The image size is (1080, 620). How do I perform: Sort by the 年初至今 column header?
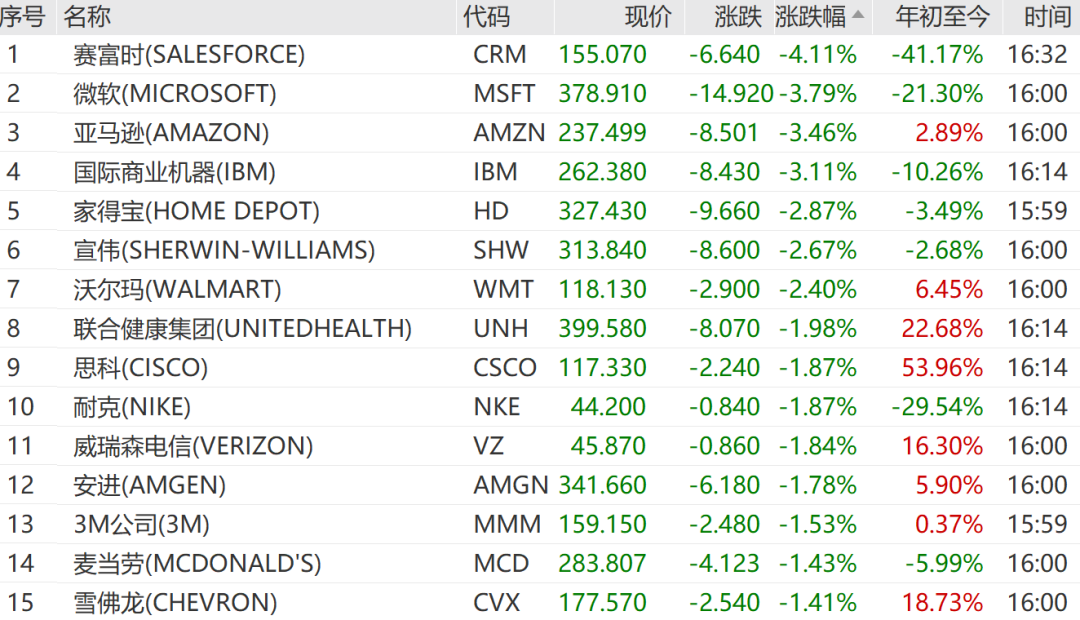[942, 16]
